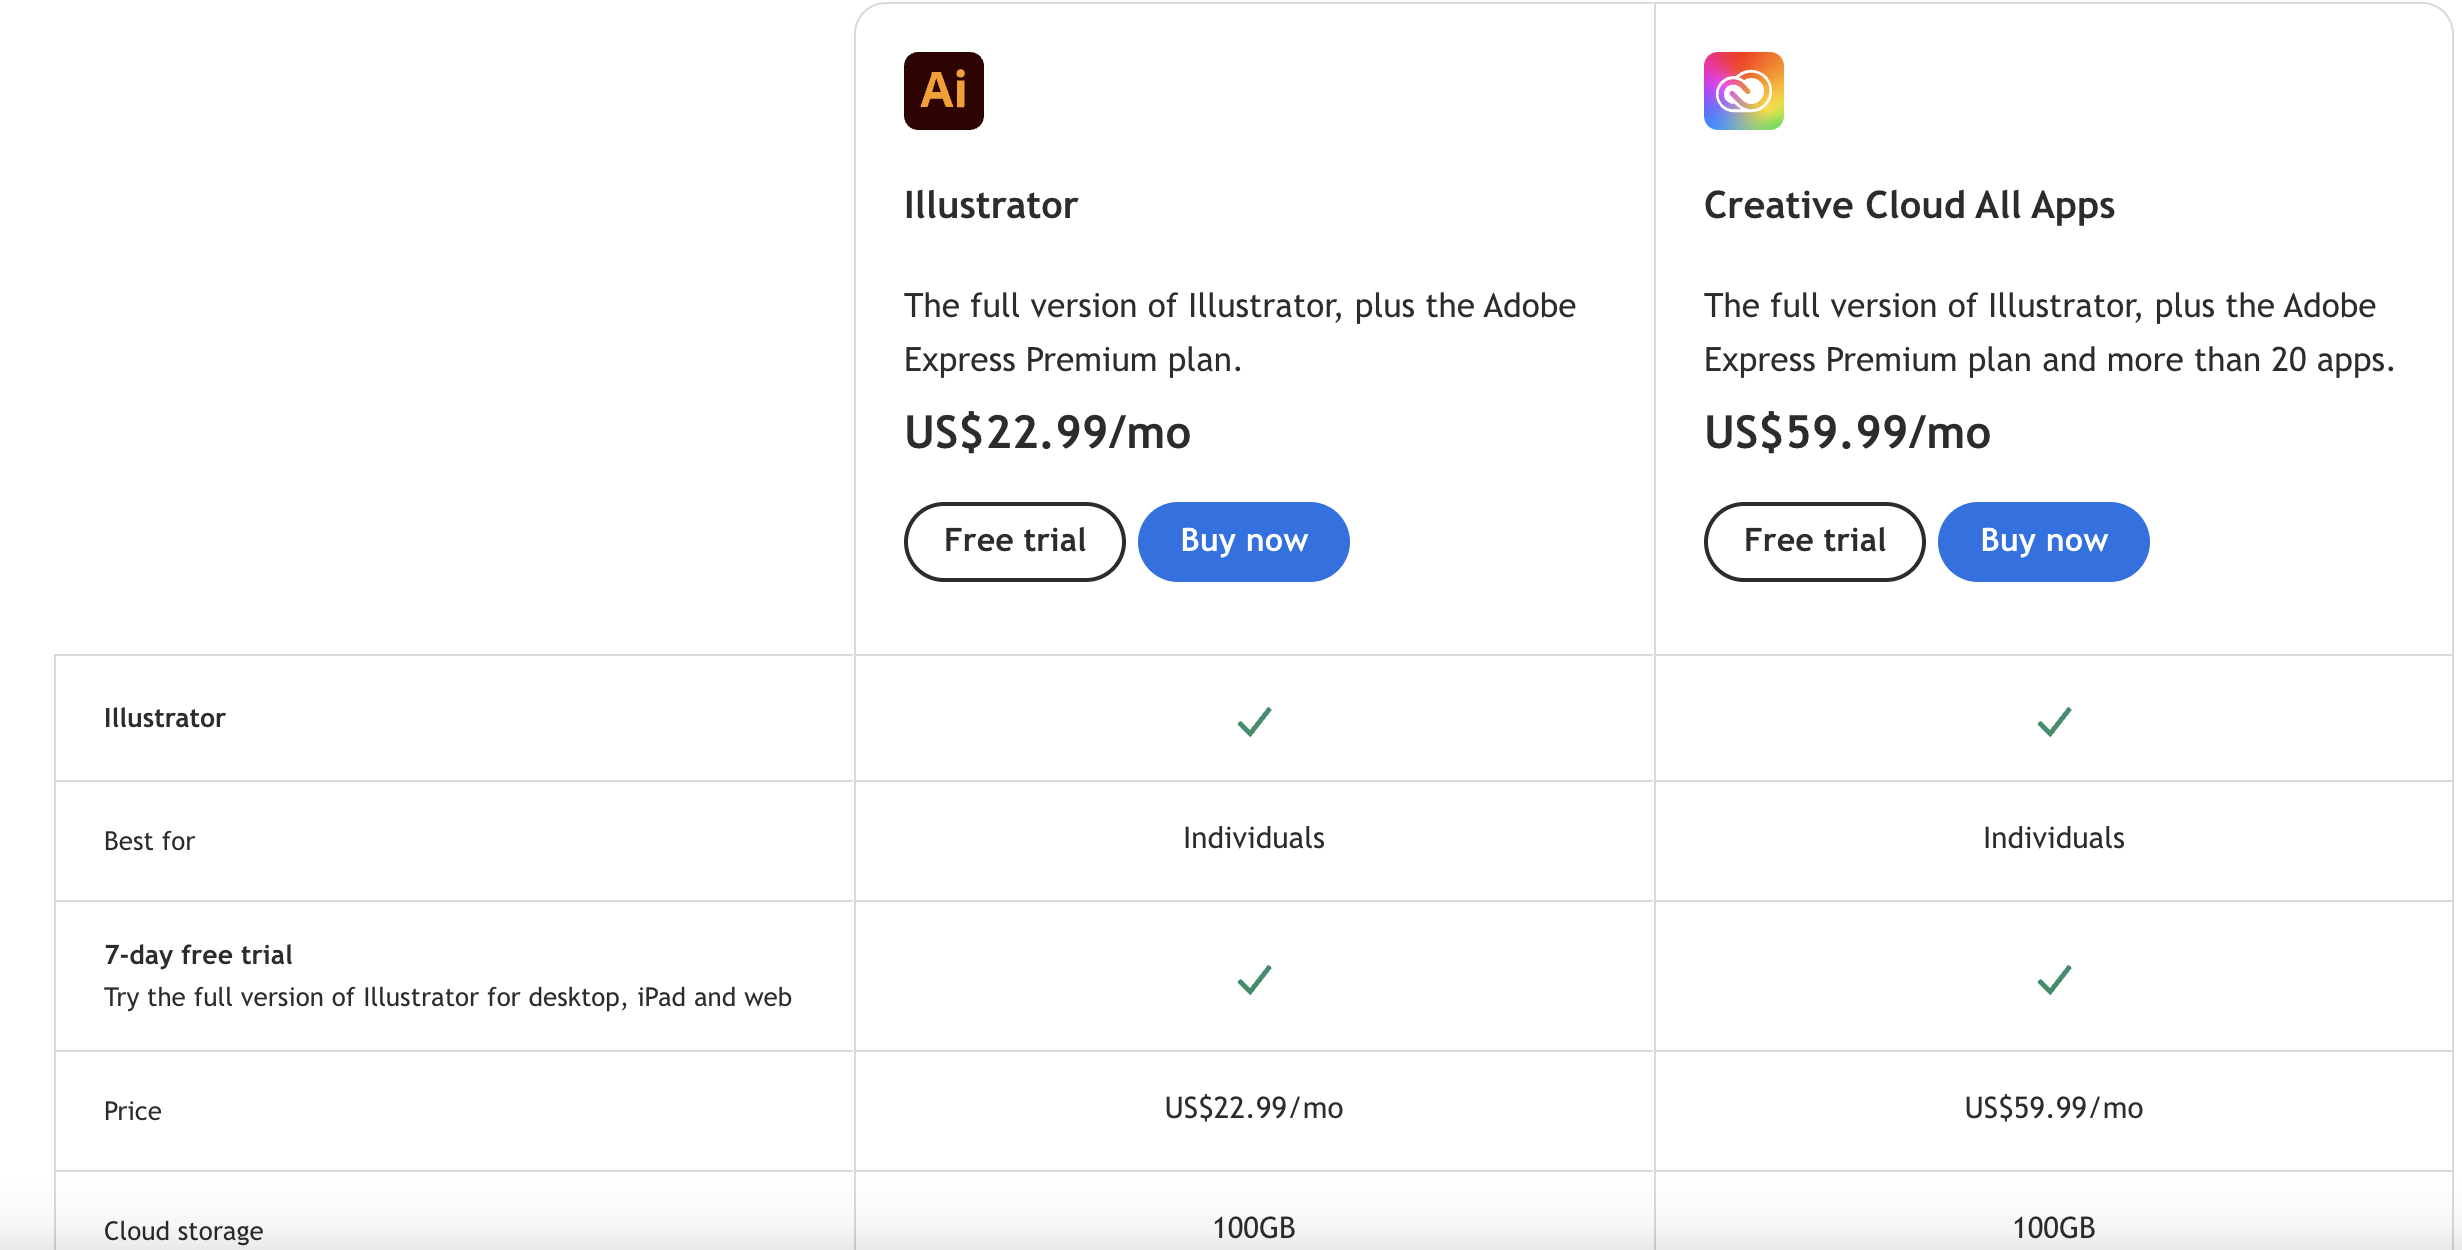Select the Best for row label
Image resolution: width=2462 pixels, height=1250 pixels.
click(x=149, y=841)
